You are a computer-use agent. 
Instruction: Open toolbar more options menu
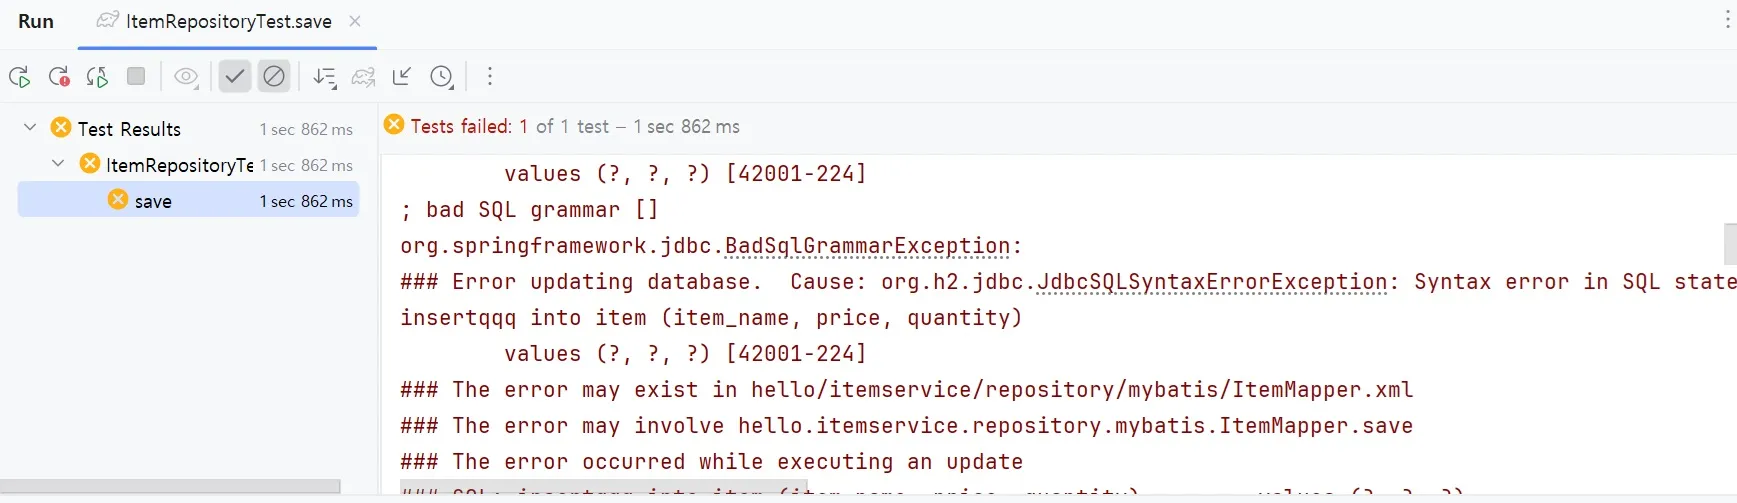click(x=489, y=77)
